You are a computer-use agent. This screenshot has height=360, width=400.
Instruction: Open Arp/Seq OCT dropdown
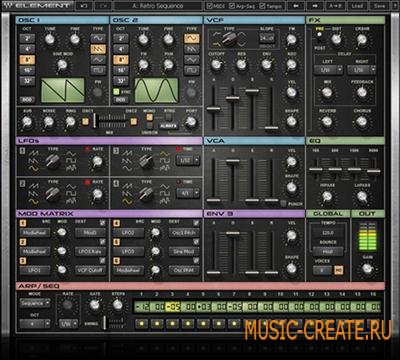coord(35,323)
